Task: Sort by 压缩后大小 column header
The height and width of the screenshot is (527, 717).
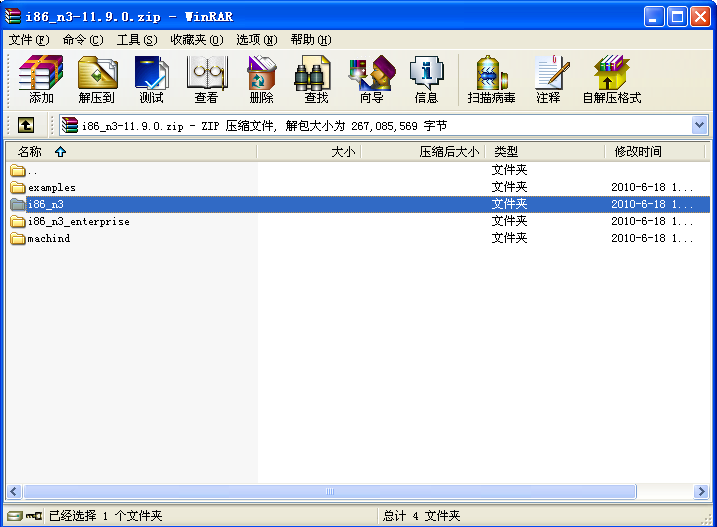Action: tap(423, 151)
